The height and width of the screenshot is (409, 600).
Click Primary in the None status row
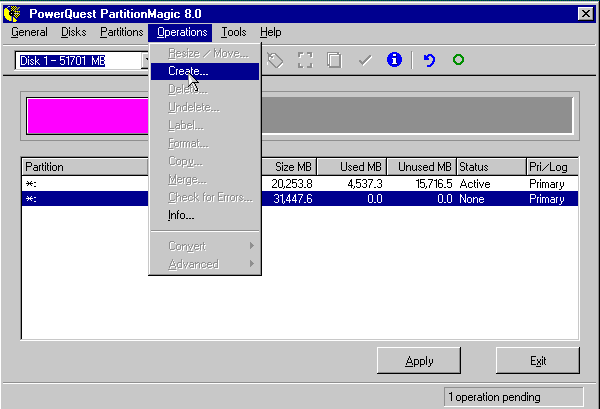point(546,199)
